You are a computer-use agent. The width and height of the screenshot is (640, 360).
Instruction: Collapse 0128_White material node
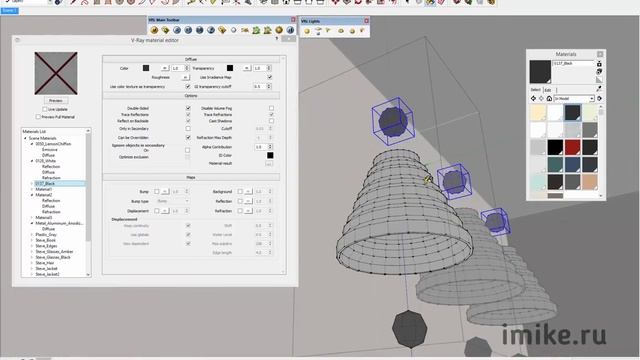32,161
